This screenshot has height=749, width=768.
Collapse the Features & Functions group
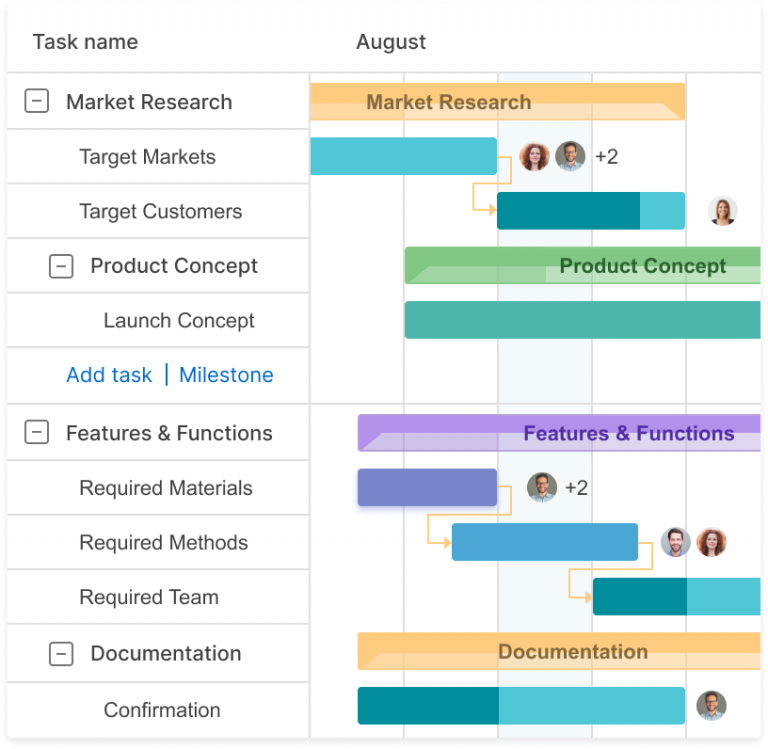pyautogui.click(x=37, y=432)
